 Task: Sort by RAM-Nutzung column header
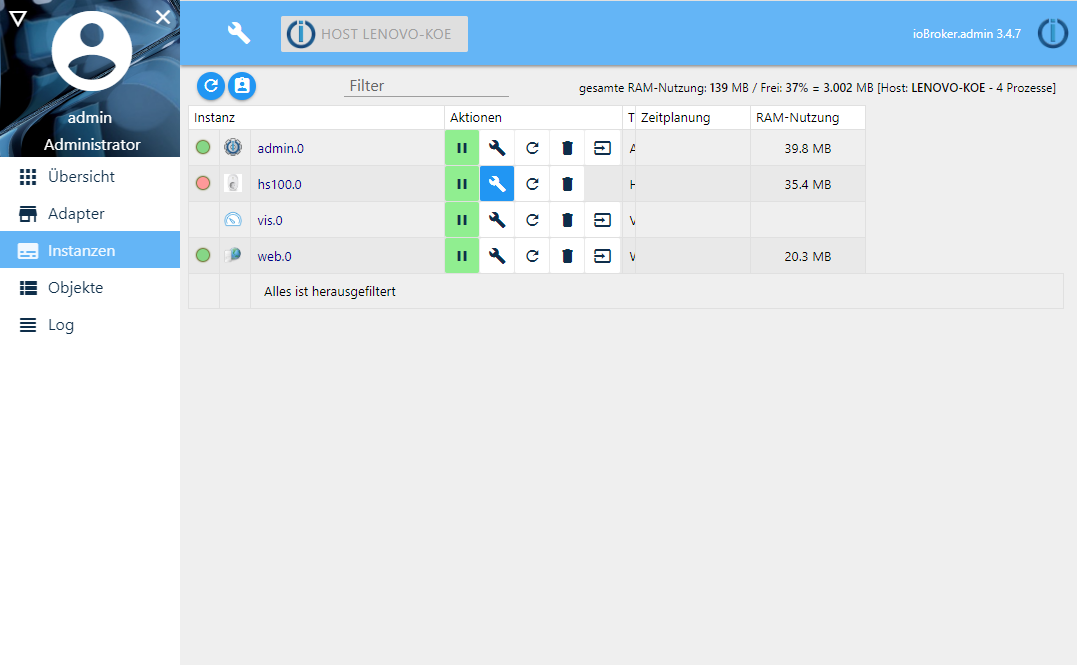click(x=797, y=118)
